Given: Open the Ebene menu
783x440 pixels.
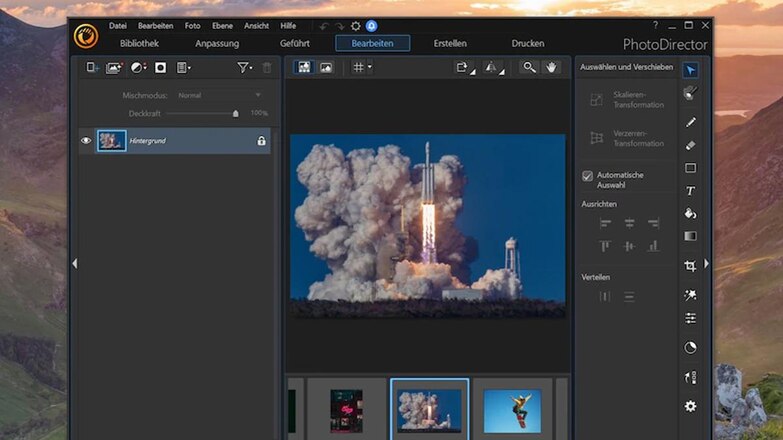Looking at the screenshot, I should pyautogui.click(x=222, y=25).
